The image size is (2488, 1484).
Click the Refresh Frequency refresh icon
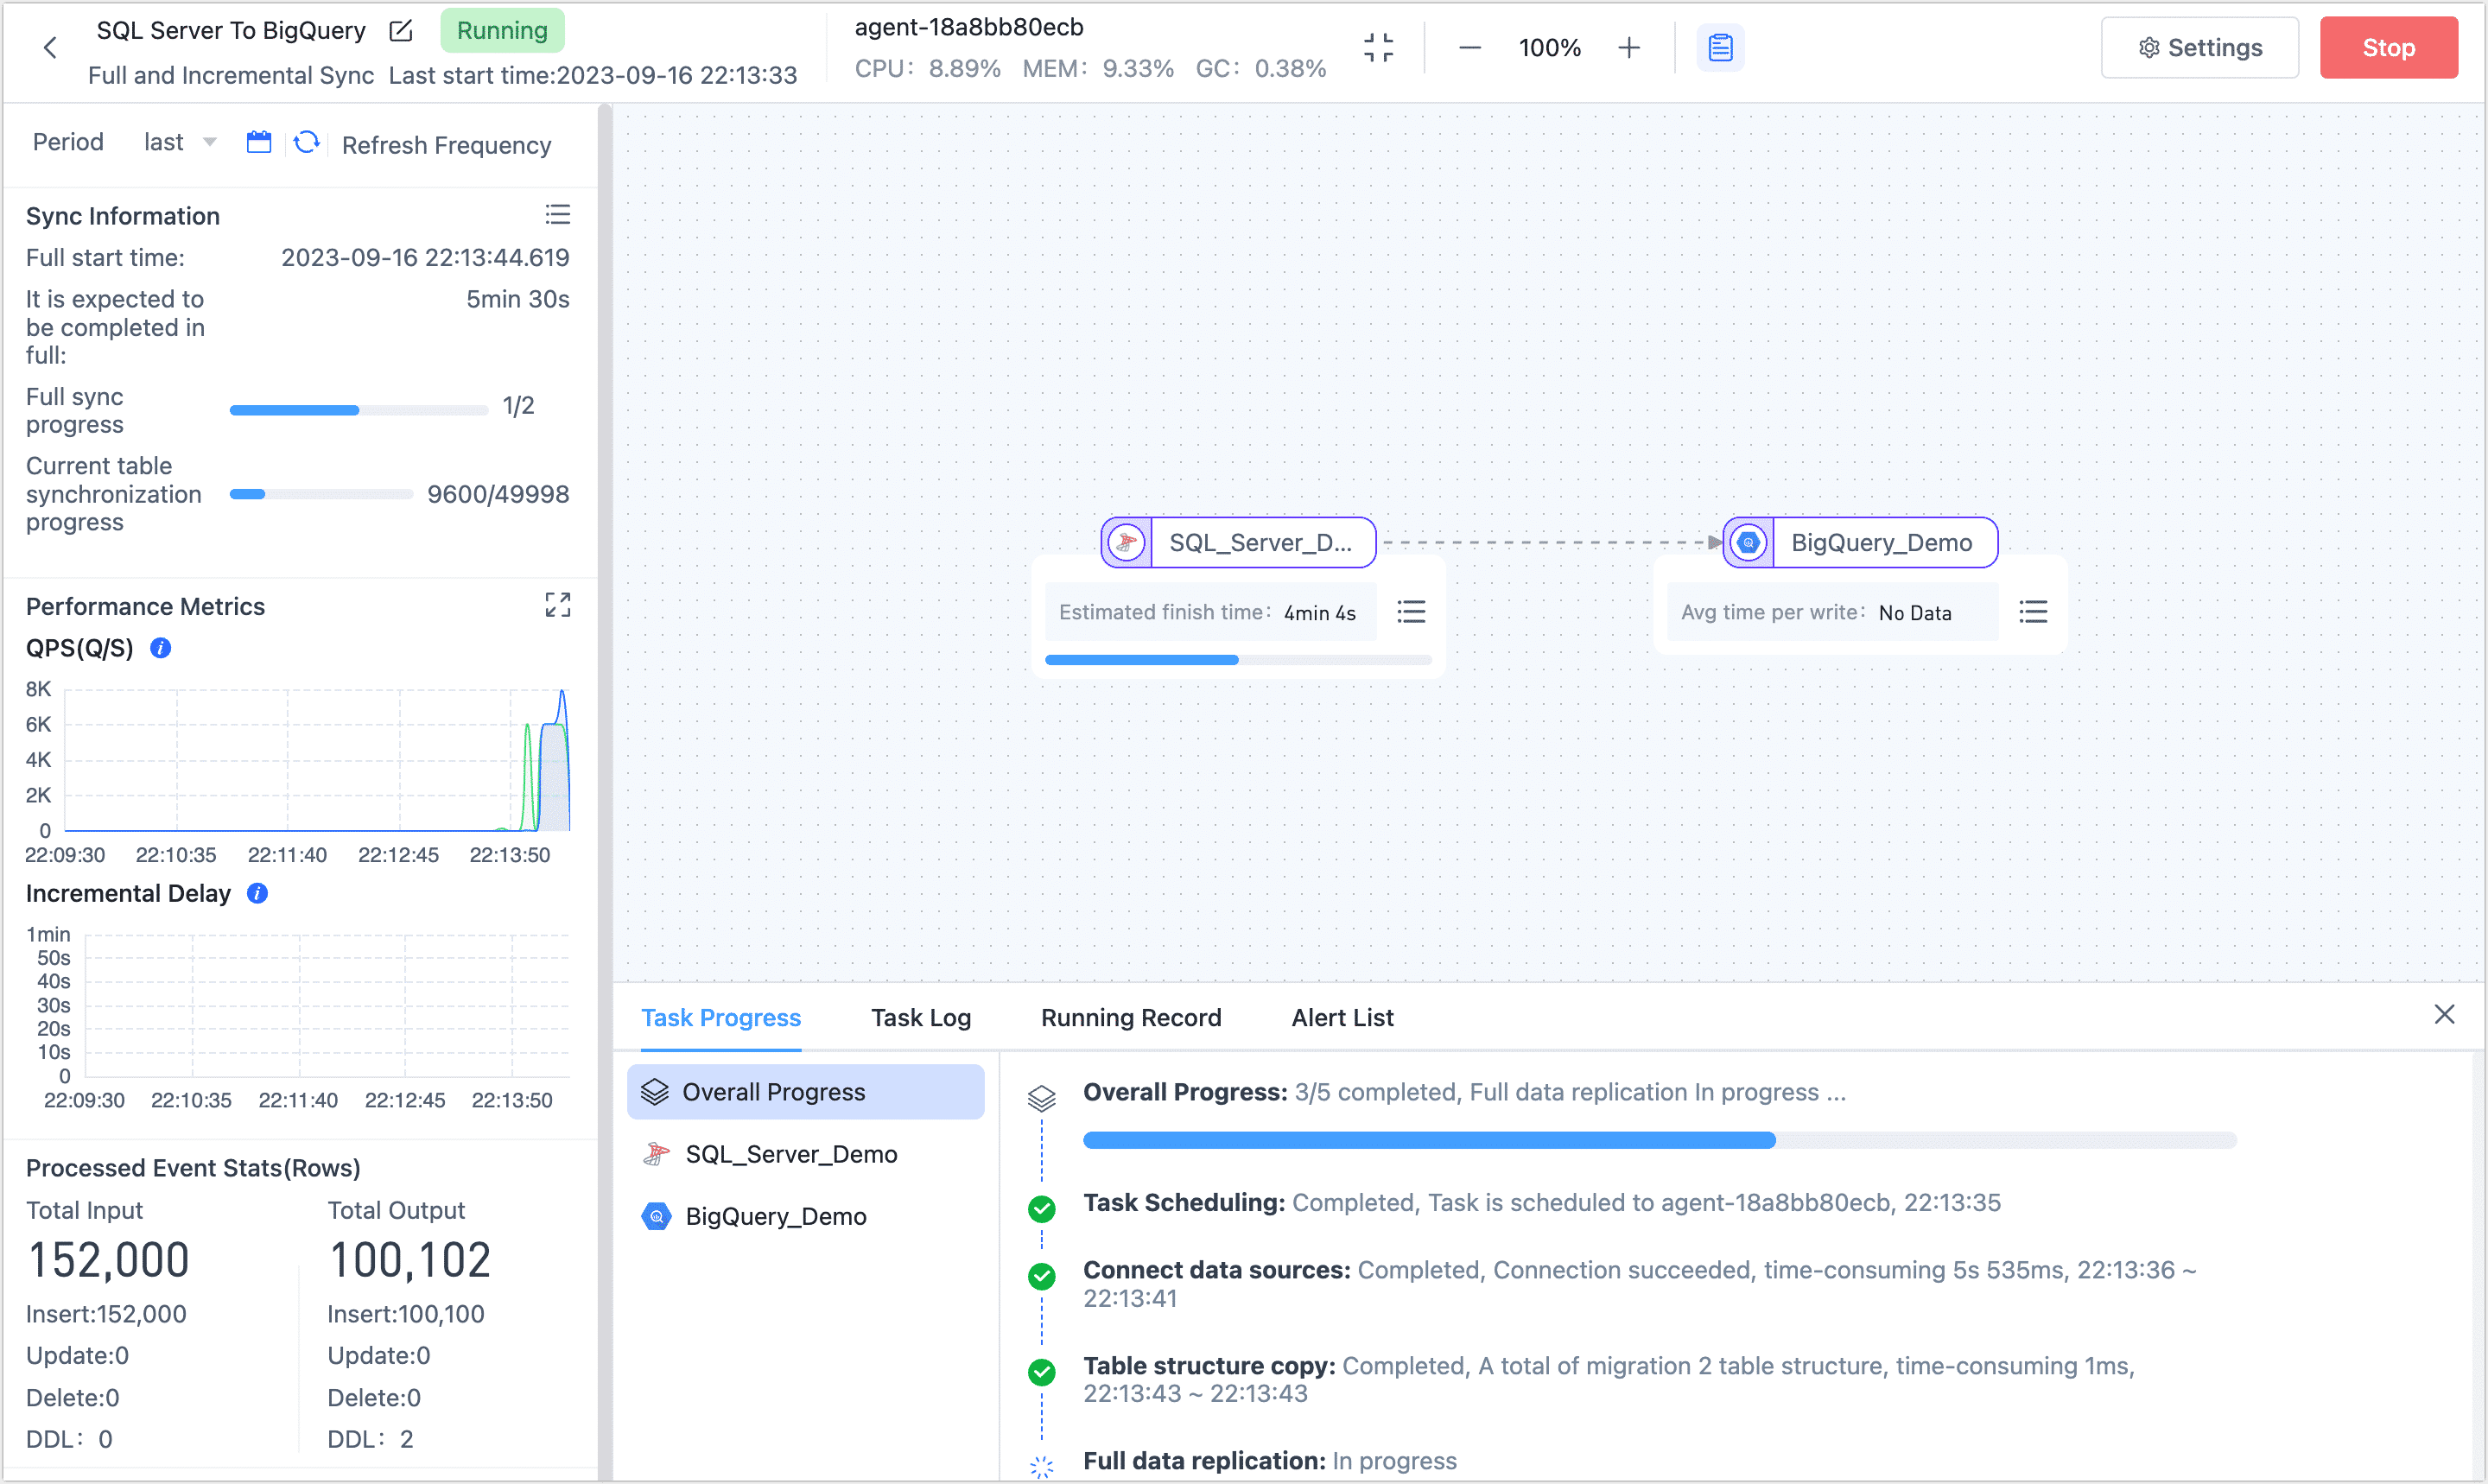click(306, 142)
